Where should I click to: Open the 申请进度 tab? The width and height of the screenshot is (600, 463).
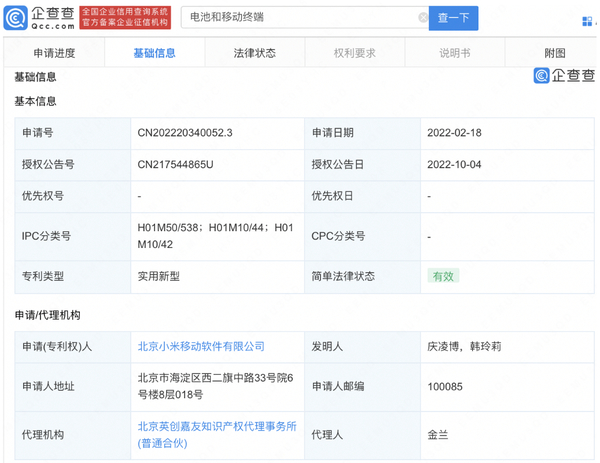[x=54, y=53]
